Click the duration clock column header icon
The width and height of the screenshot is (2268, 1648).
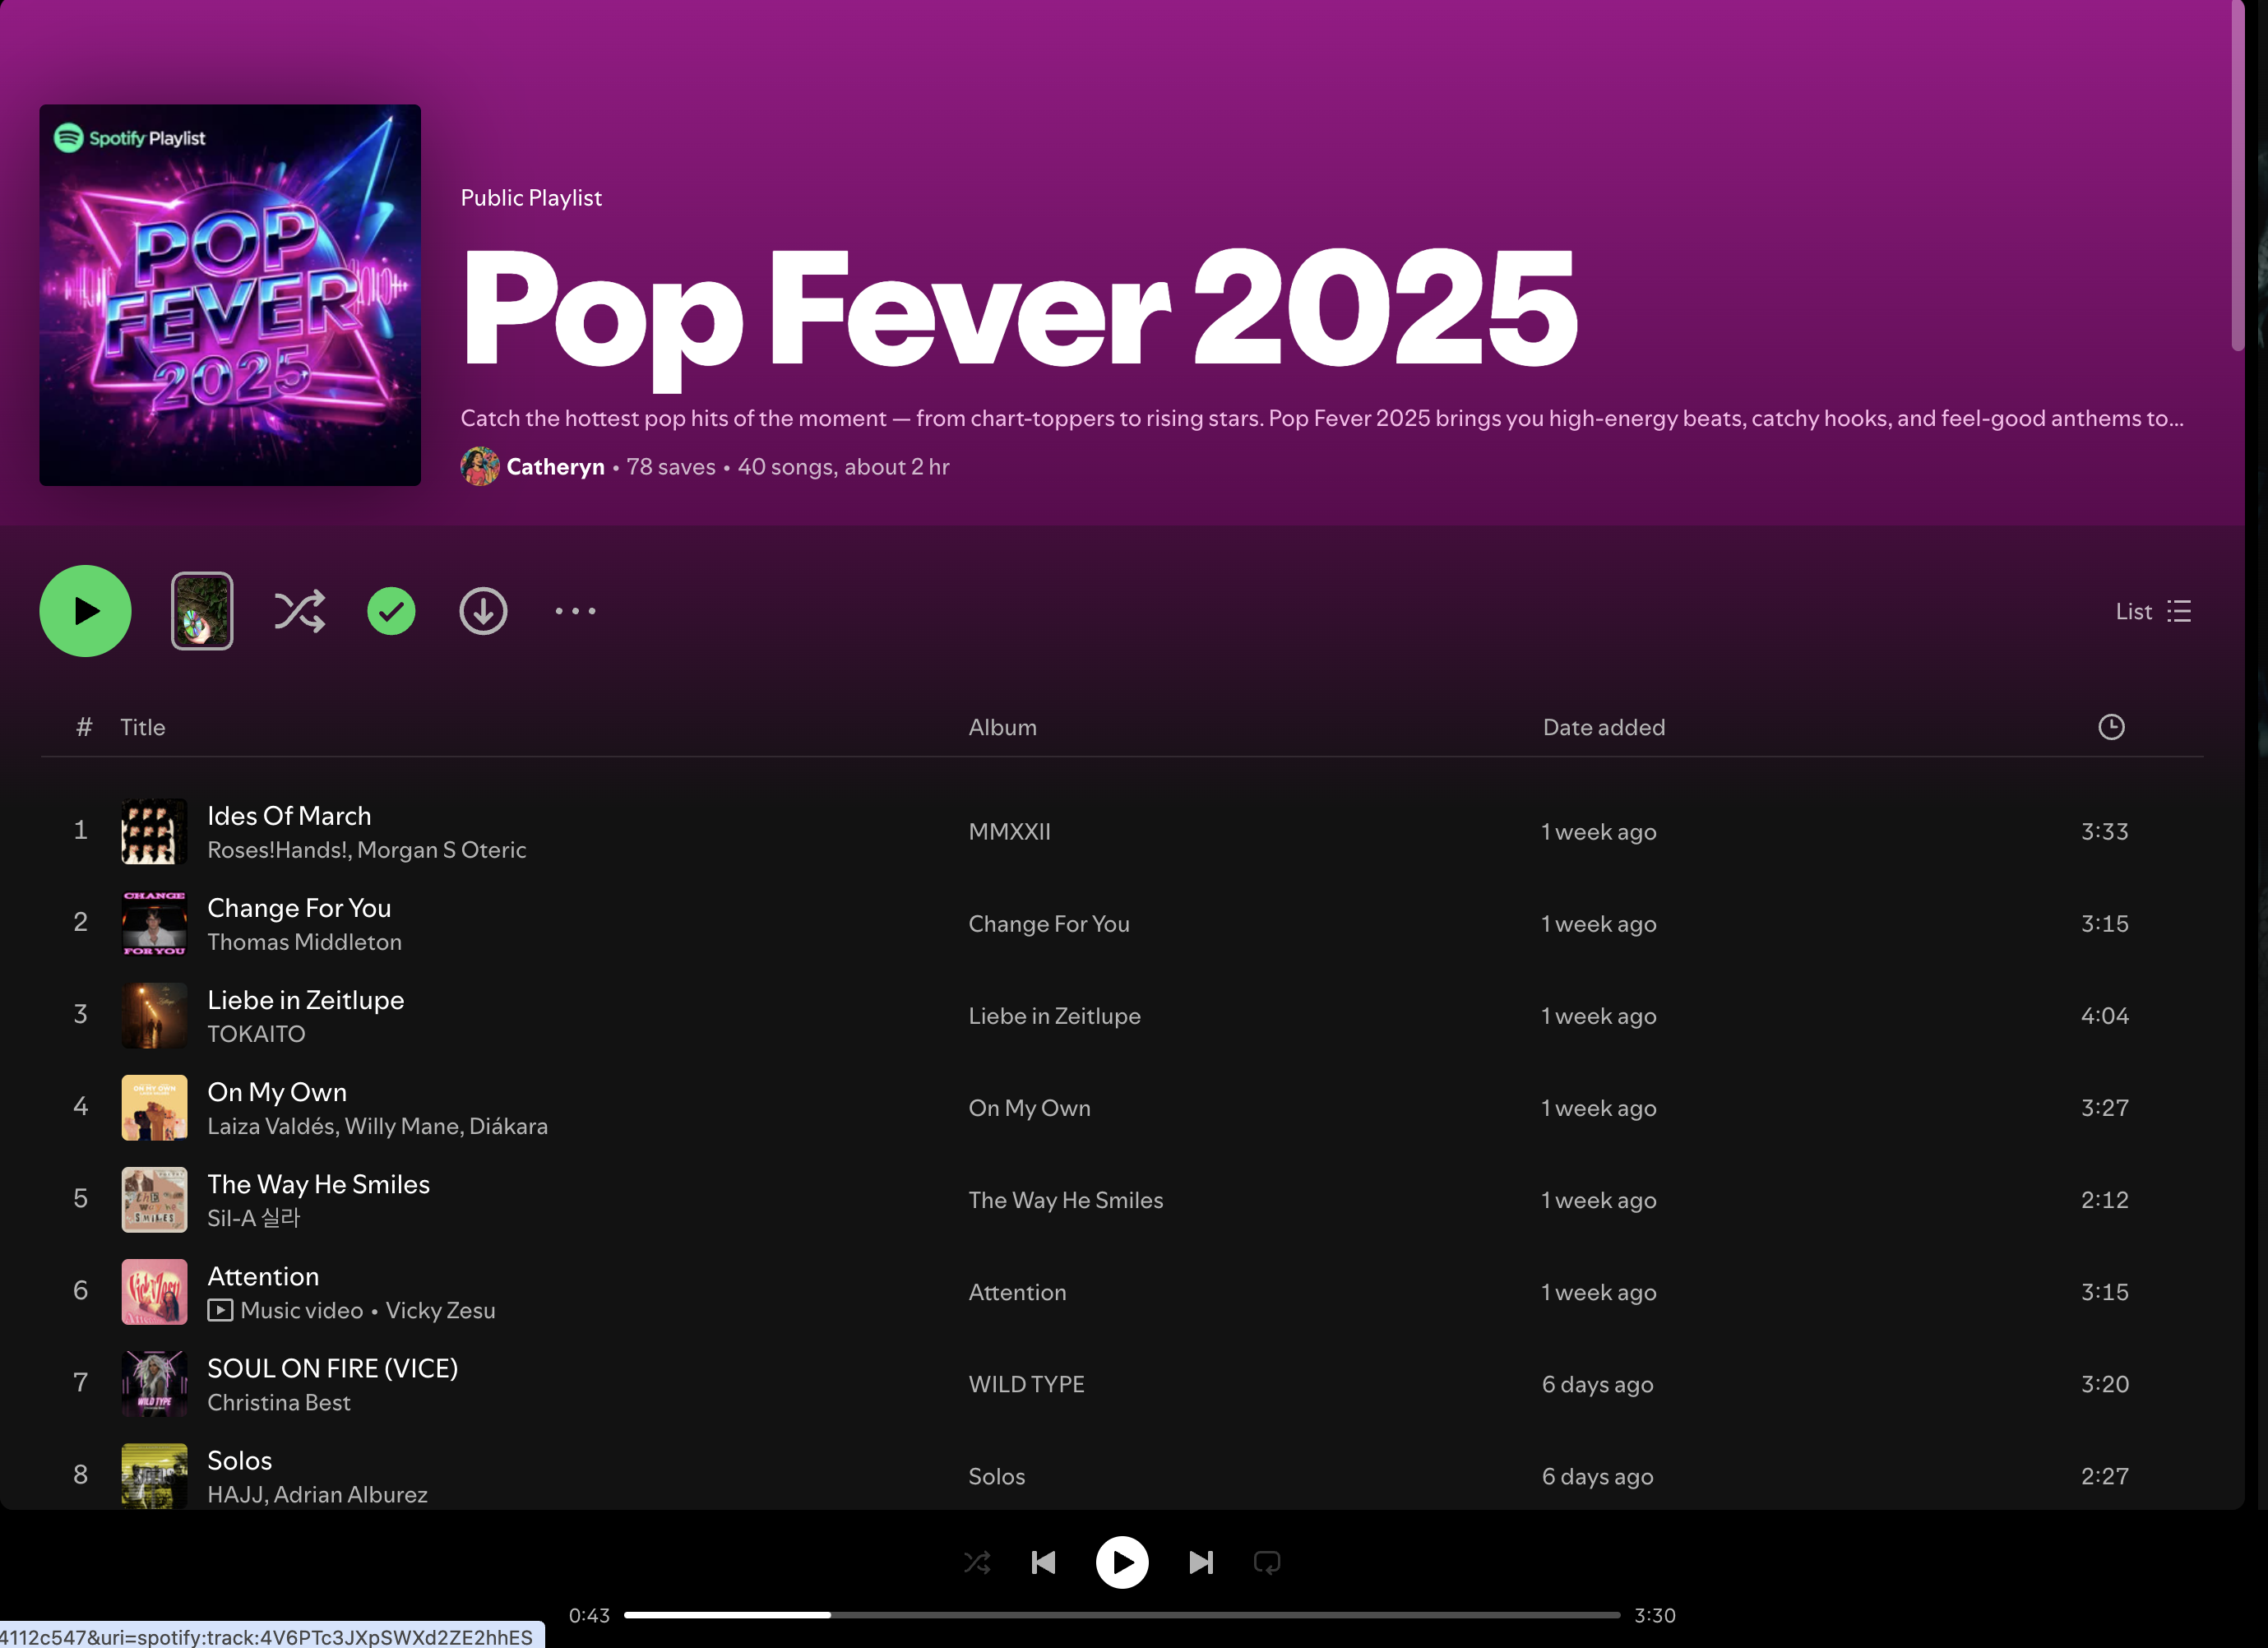2110,727
